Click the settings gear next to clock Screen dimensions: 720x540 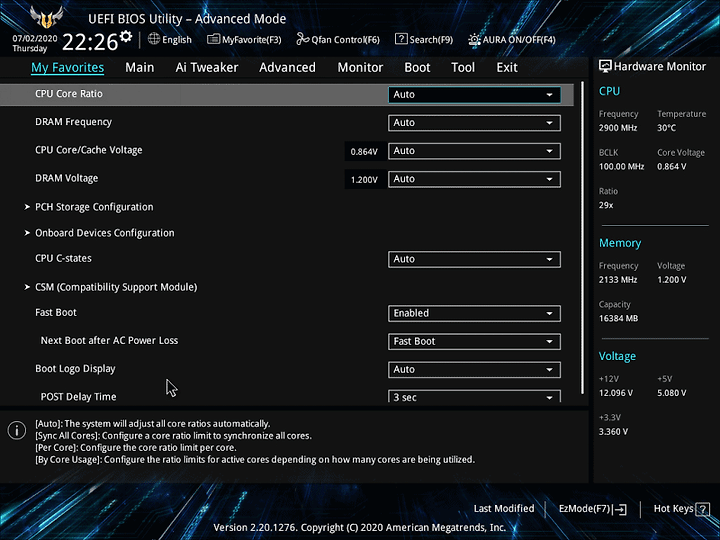tap(126, 37)
